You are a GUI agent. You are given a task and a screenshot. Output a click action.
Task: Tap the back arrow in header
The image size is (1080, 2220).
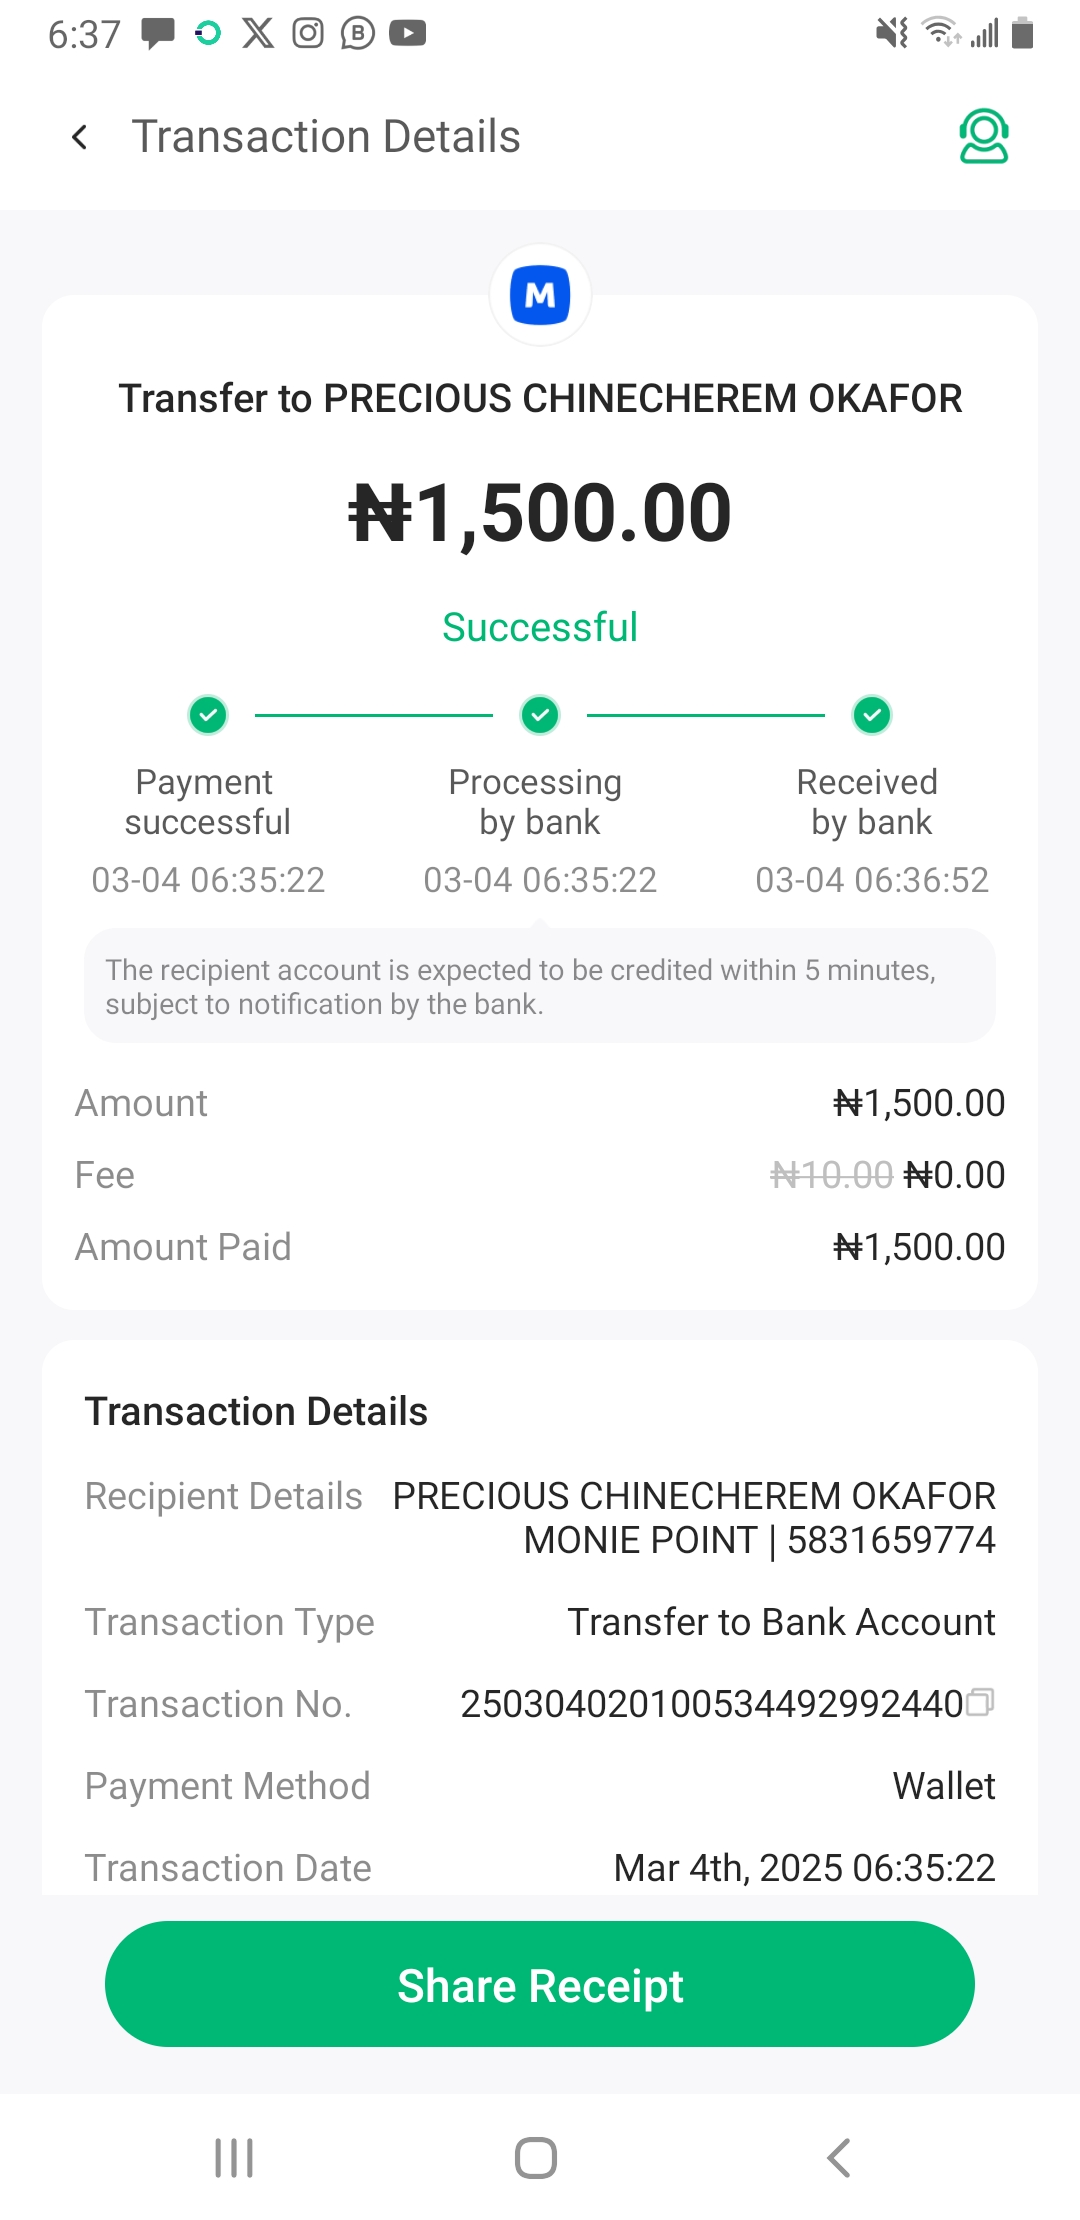pos(80,137)
